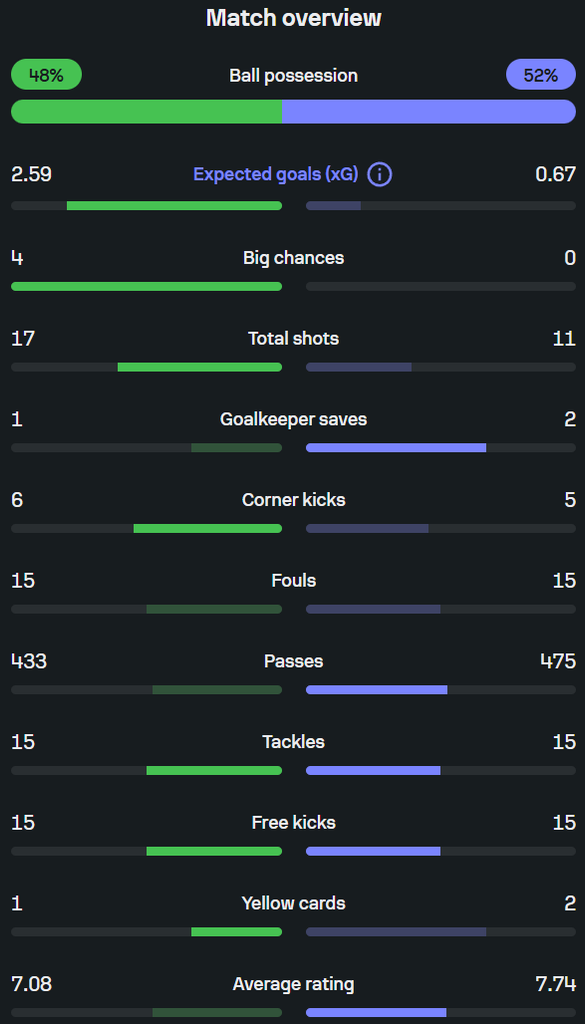Click the green Big chances bar
This screenshot has width=585, height=1024.
(146, 287)
